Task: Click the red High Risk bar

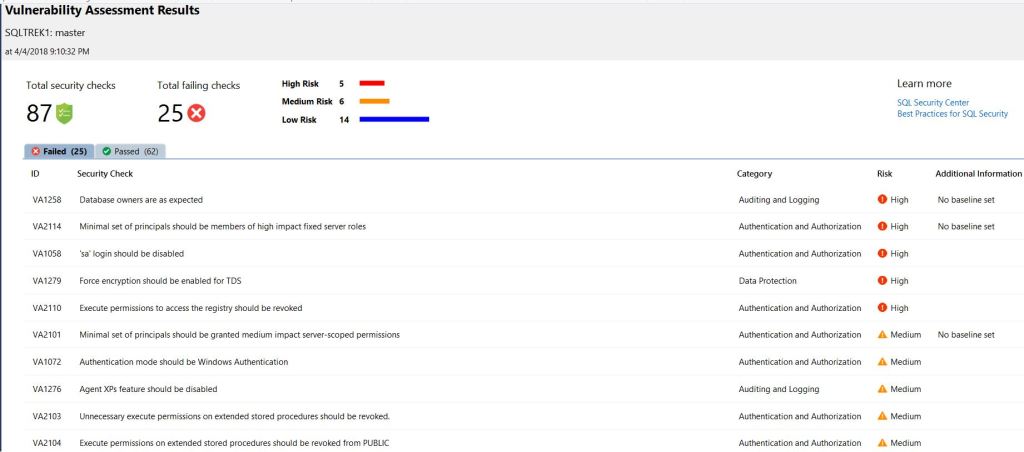Action: [371, 83]
